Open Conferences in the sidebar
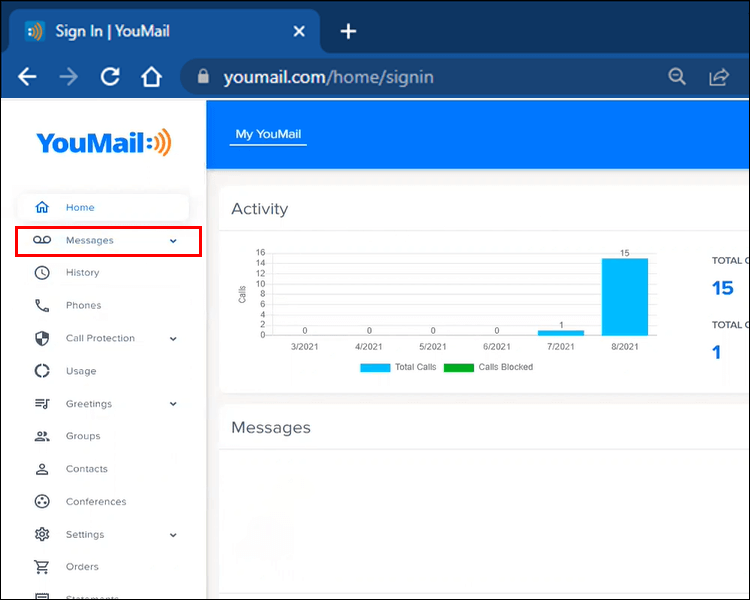This screenshot has height=600, width=750. pyautogui.click(x=96, y=501)
